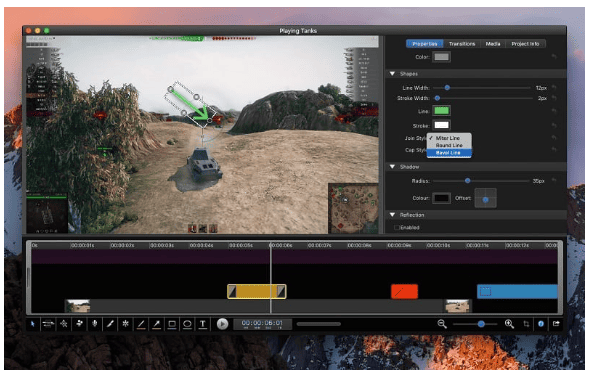Reset shadow Radius with its undo arrow
Image resolution: width=591 pixels, height=374 pixels.
554,181
